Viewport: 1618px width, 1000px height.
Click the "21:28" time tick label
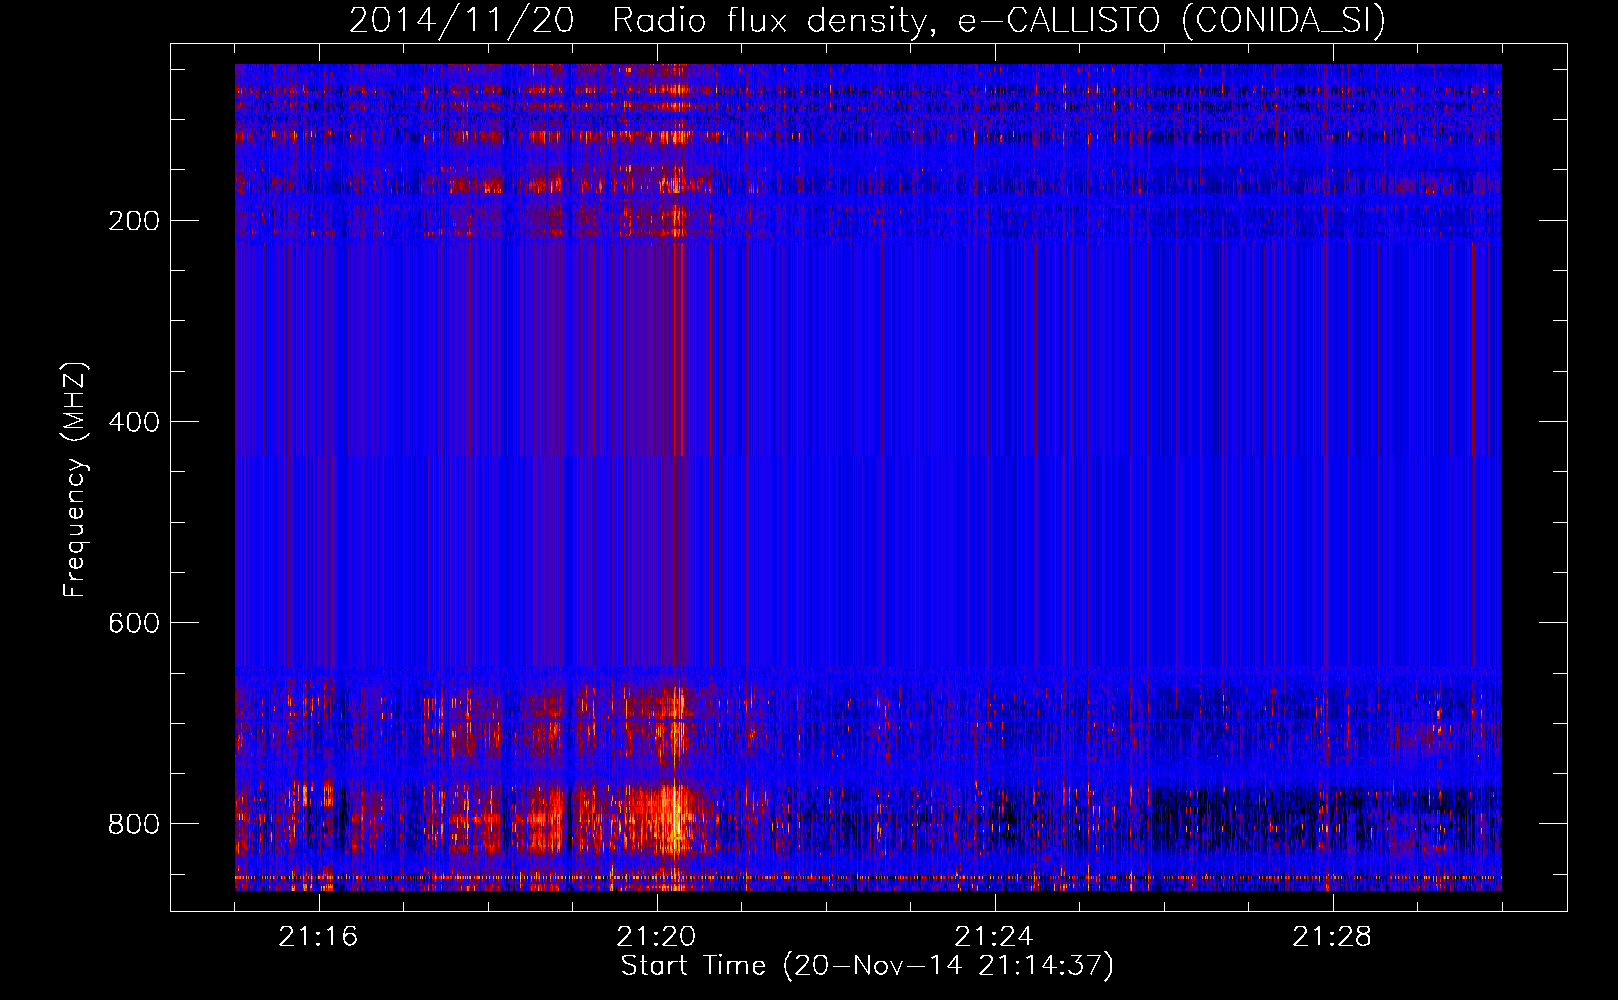tap(1332, 937)
